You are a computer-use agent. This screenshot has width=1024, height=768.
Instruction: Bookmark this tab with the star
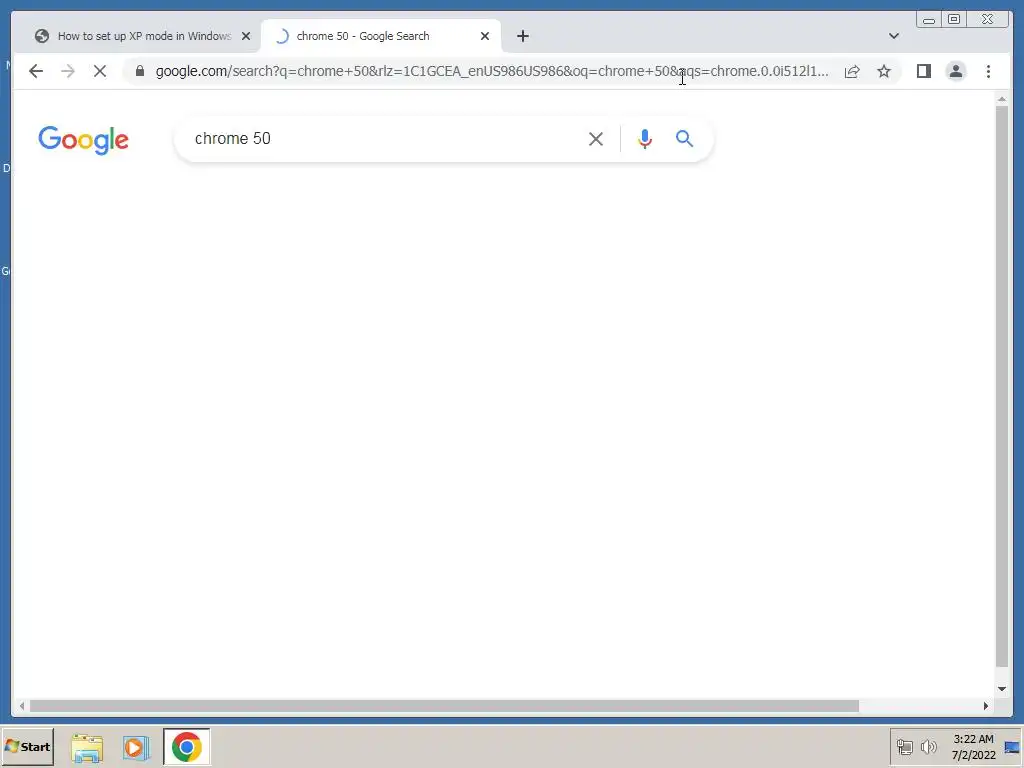tap(884, 71)
